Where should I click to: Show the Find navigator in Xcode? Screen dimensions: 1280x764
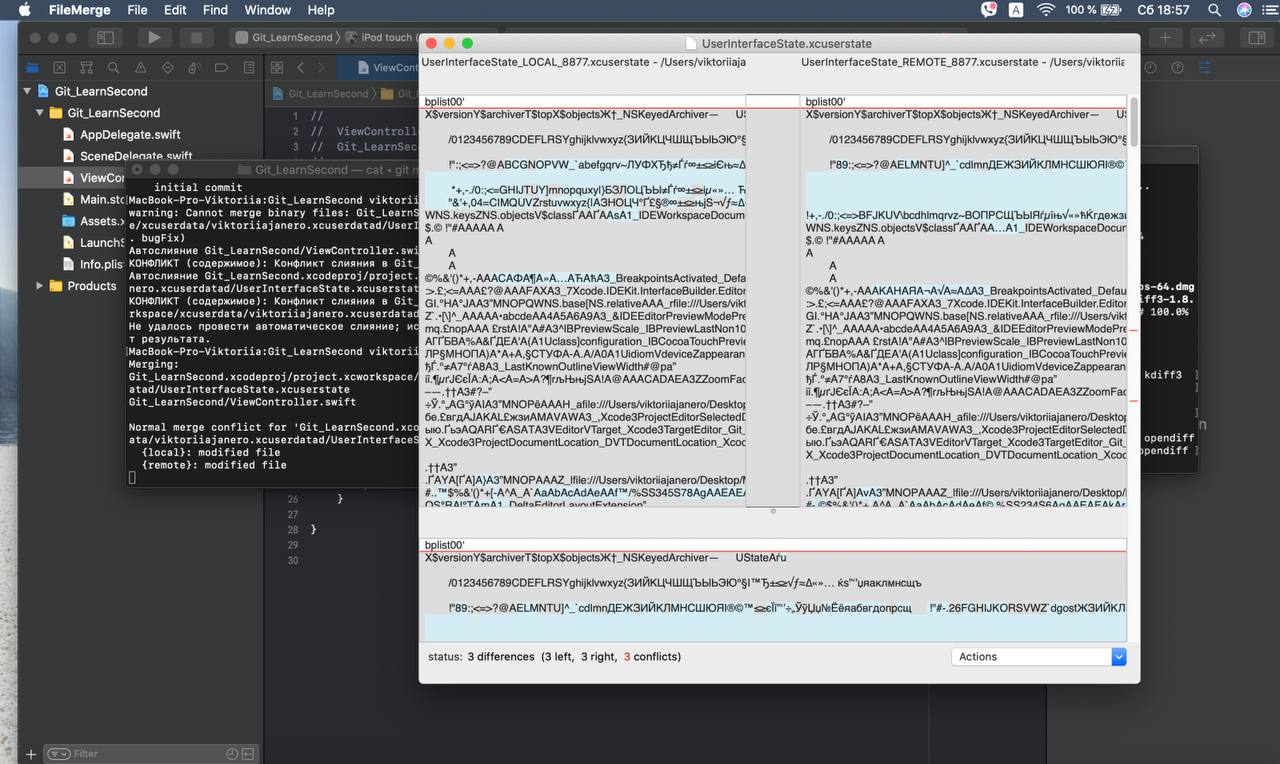113,68
